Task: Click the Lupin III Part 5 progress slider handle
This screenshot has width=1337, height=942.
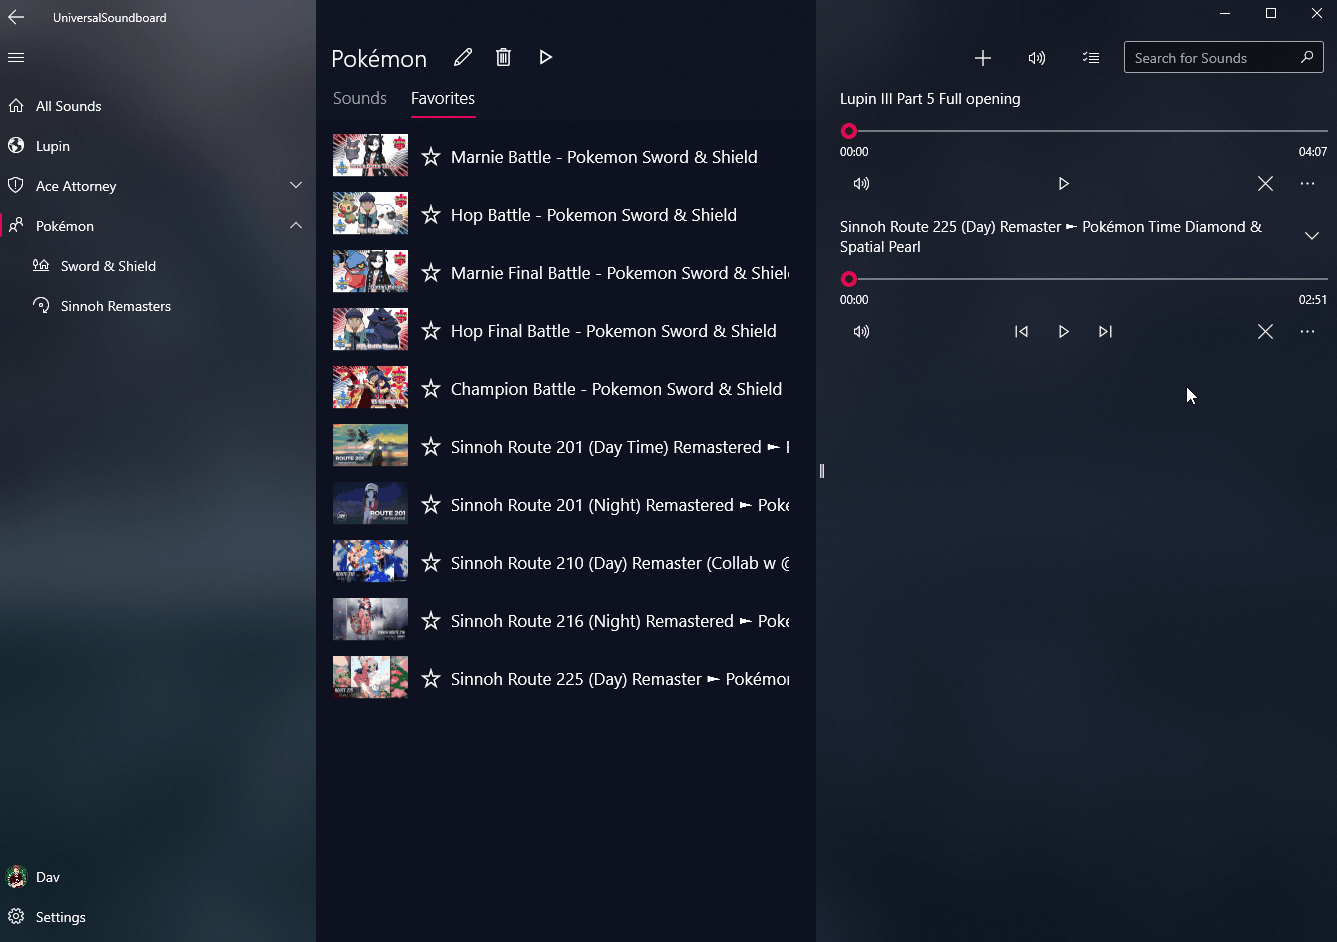Action: tap(849, 131)
